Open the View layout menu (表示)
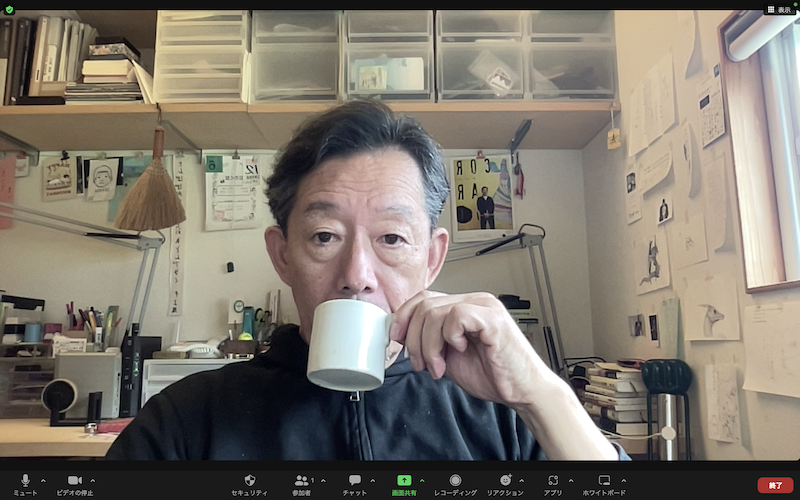The width and height of the screenshot is (800, 500). pyautogui.click(x=779, y=9)
